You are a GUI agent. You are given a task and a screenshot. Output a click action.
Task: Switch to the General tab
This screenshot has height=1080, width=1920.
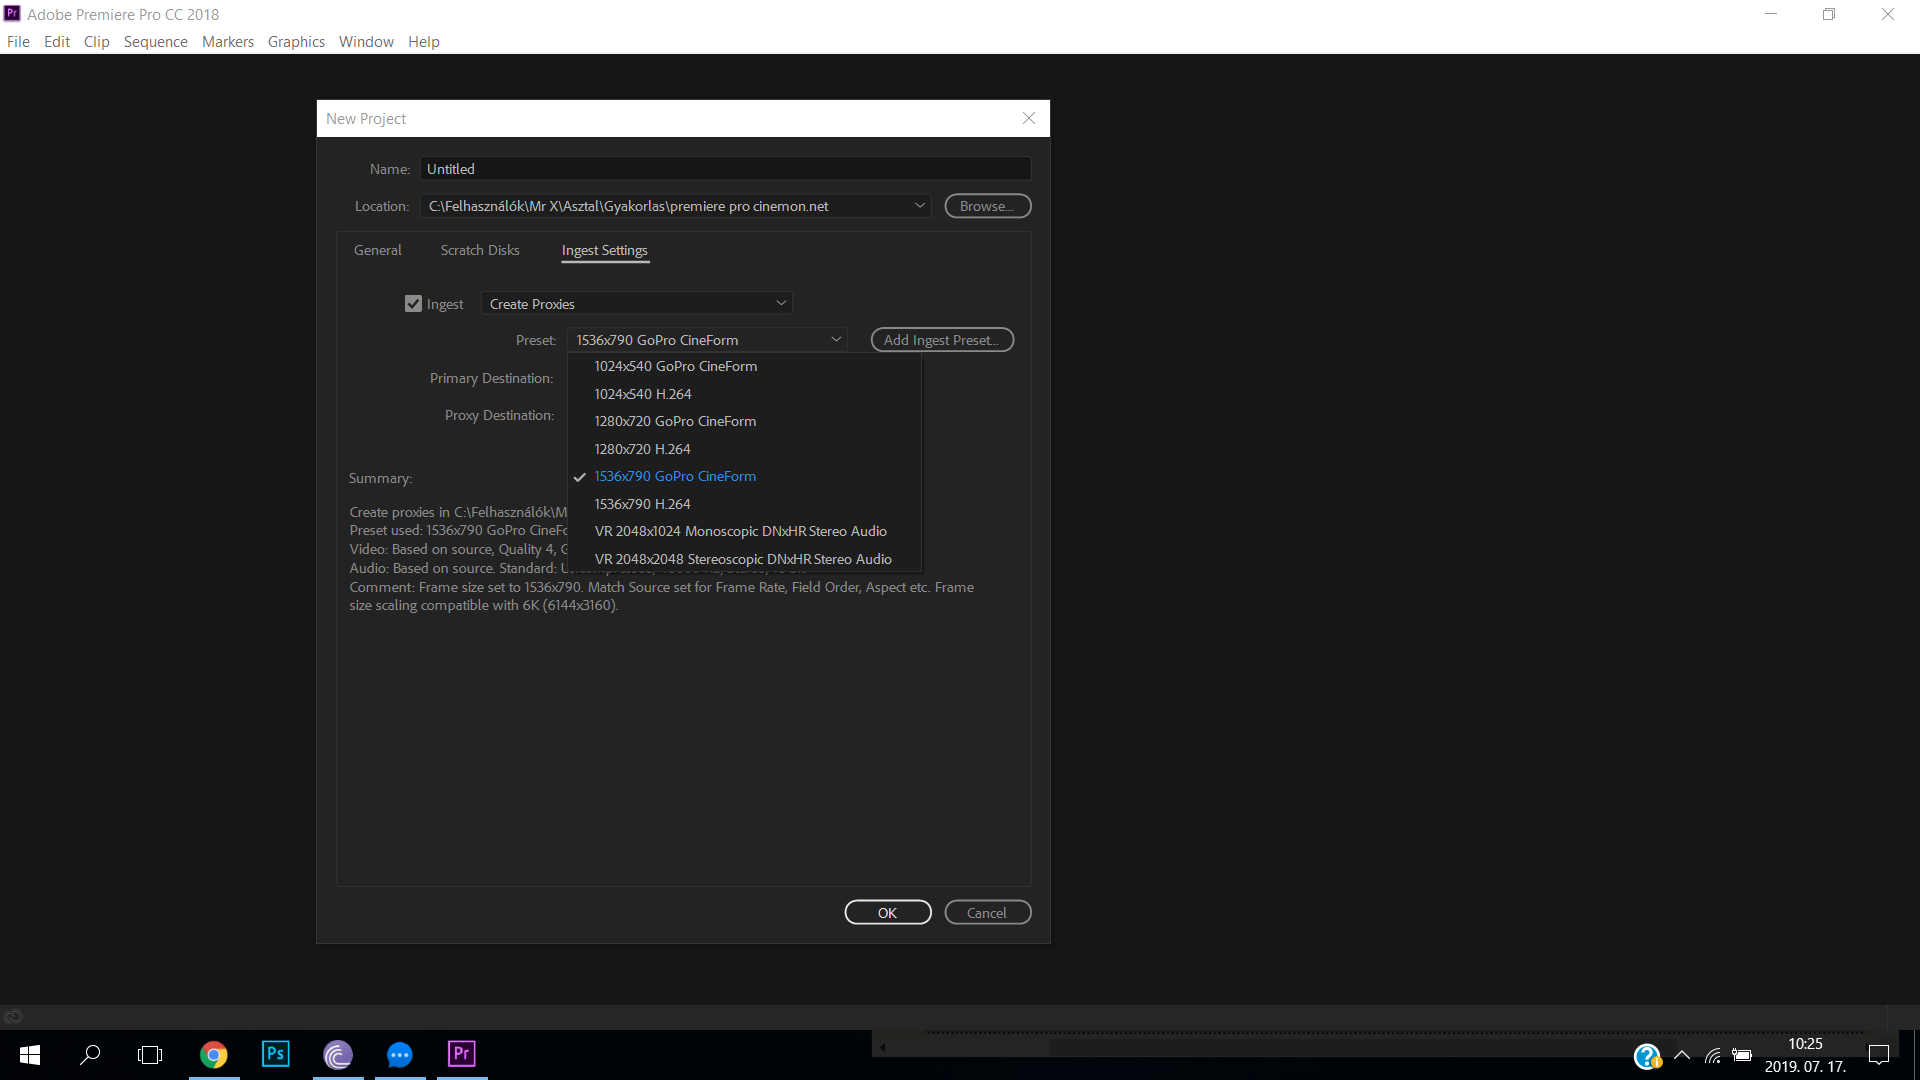click(x=377, y=250)
